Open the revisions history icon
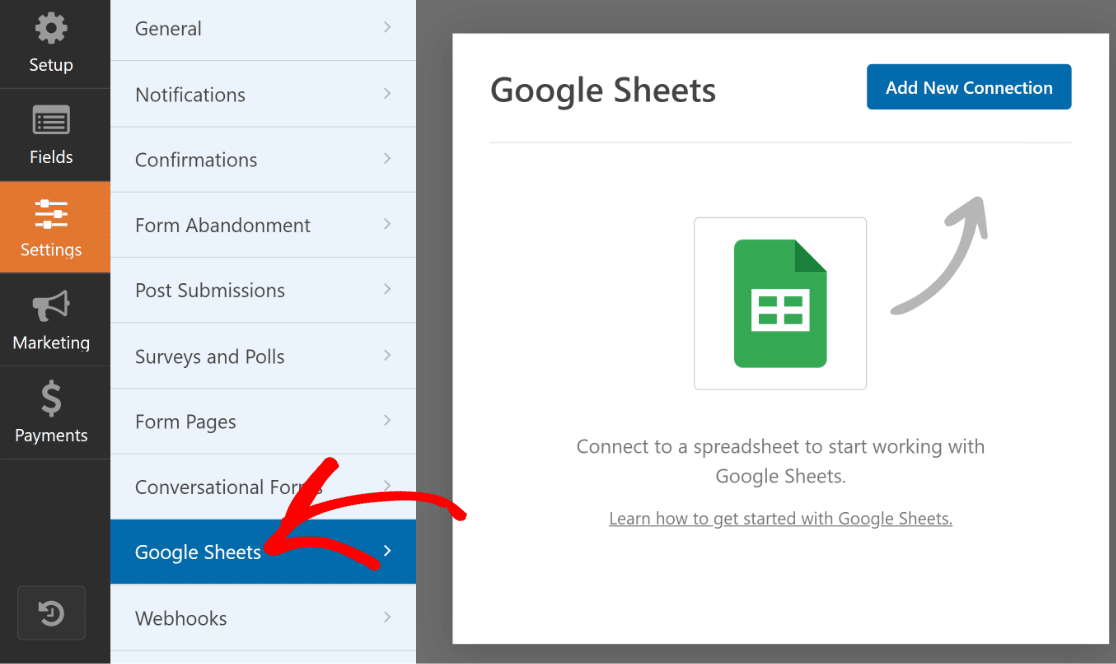The height and width of the screenshot is (664, 1116). pyautogui.click(x=51, y=613)
